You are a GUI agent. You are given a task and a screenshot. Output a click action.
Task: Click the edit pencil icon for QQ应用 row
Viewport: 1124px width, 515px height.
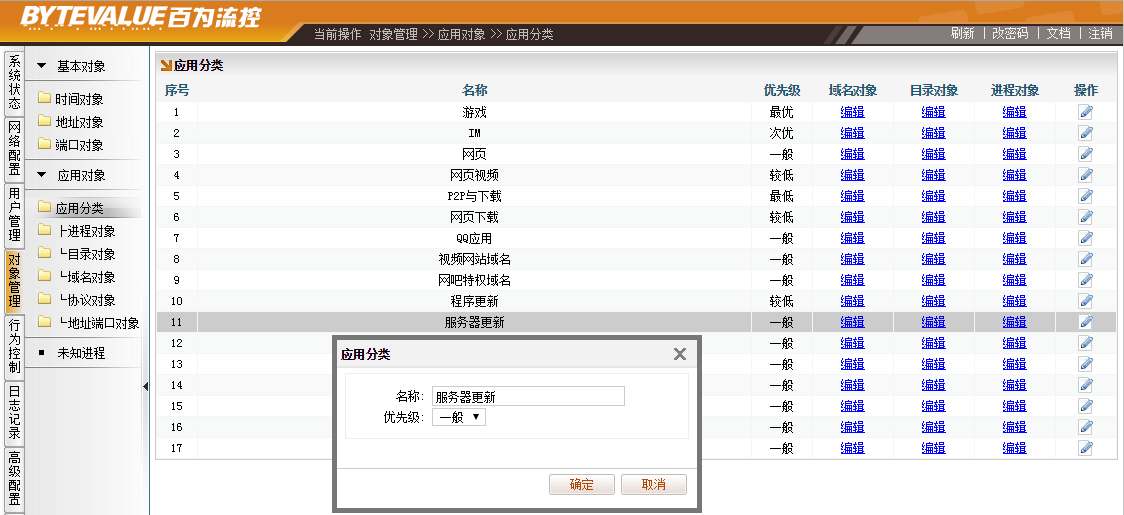point(1085,238)
